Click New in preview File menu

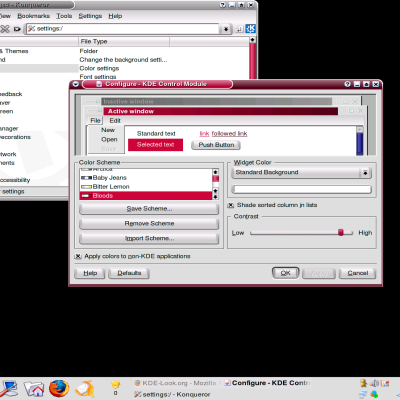pos(108,130)
